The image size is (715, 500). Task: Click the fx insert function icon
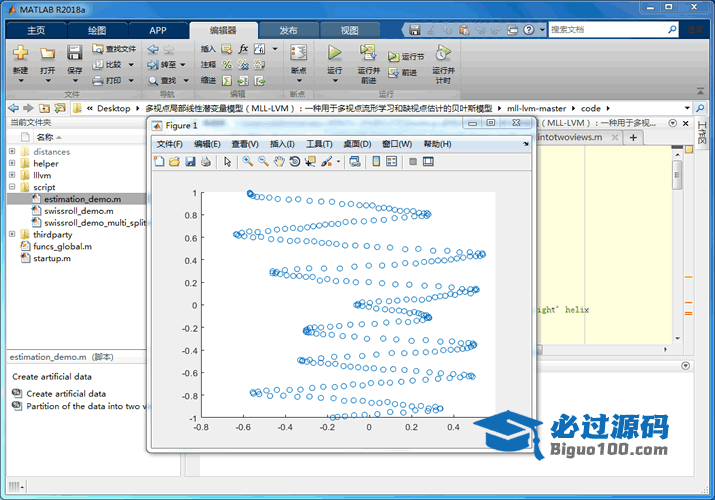point(244,49)
